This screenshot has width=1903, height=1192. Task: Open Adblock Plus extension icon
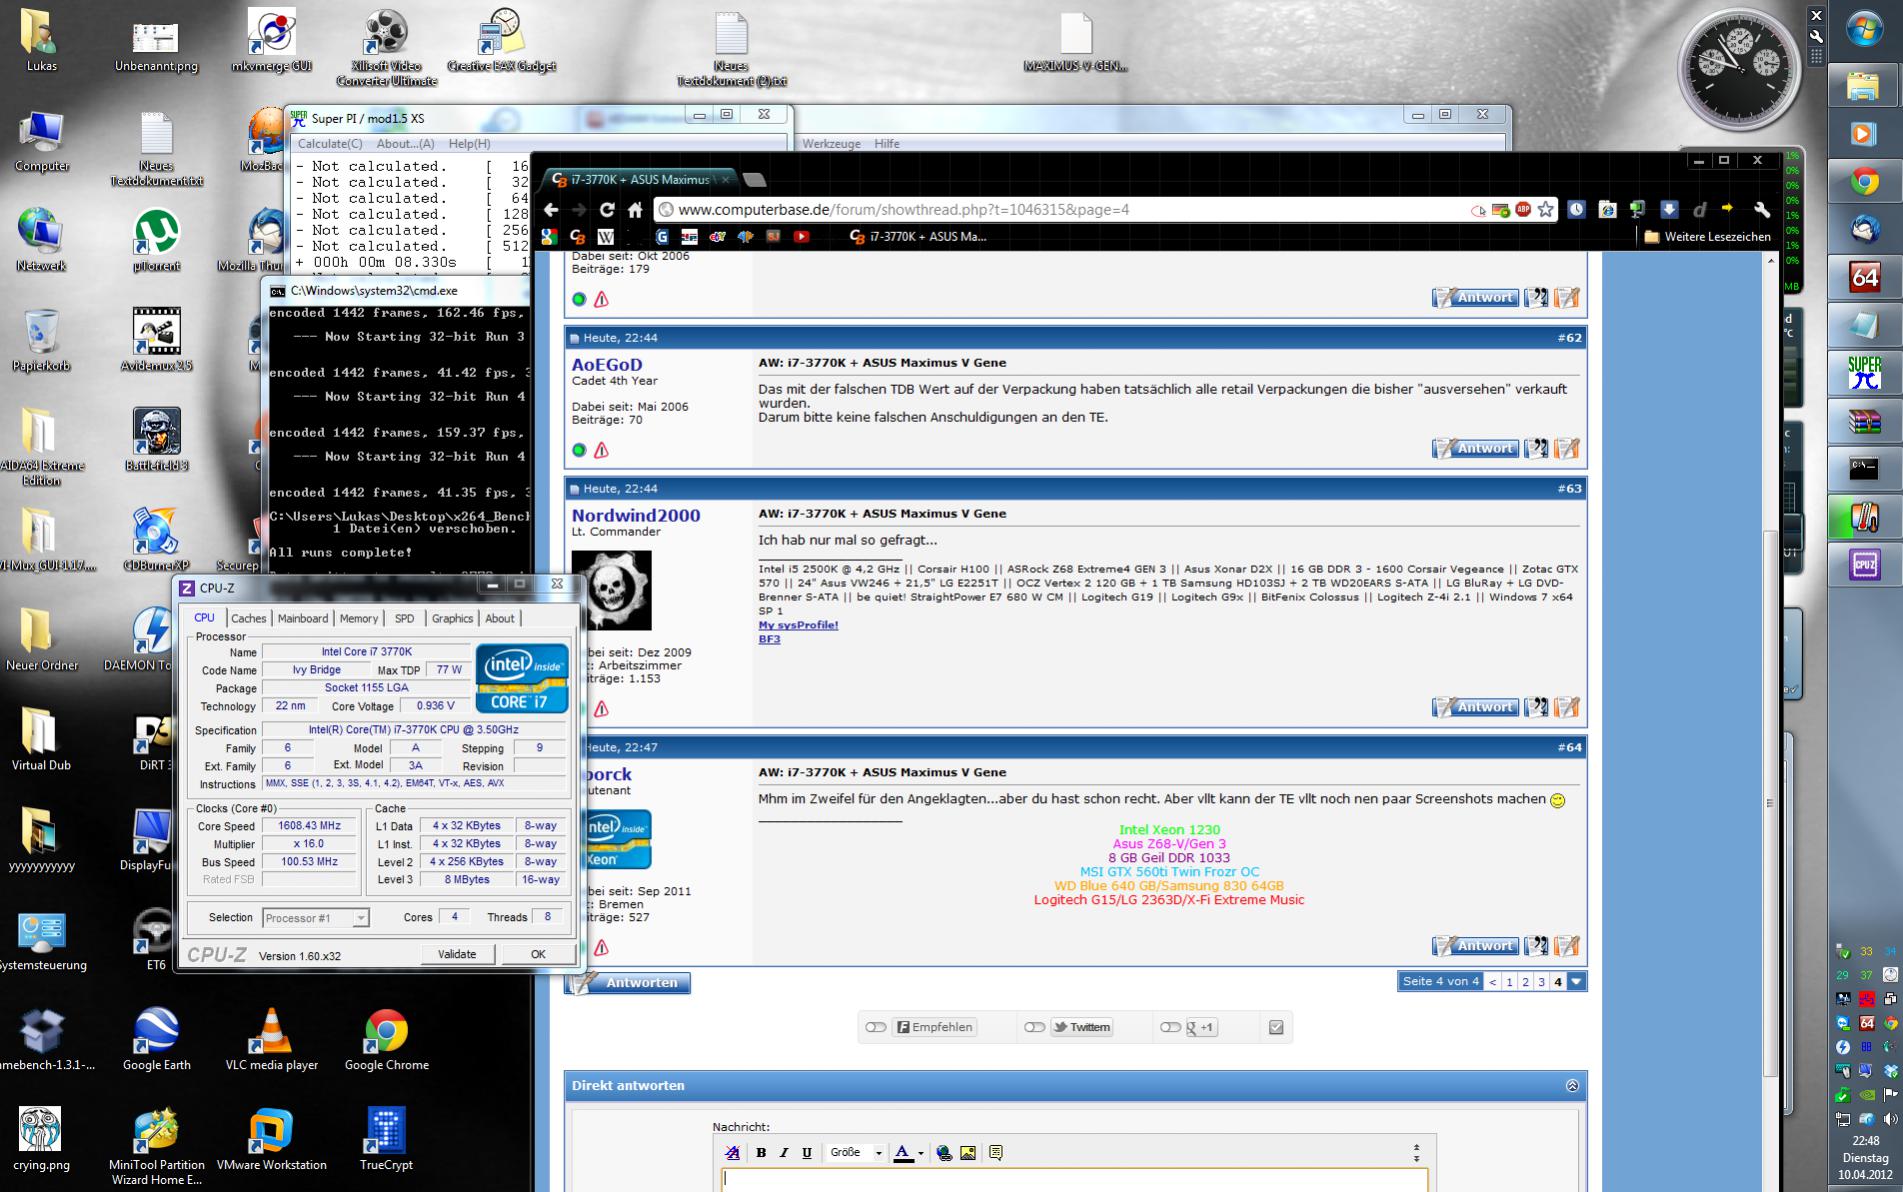point(1523,210)
